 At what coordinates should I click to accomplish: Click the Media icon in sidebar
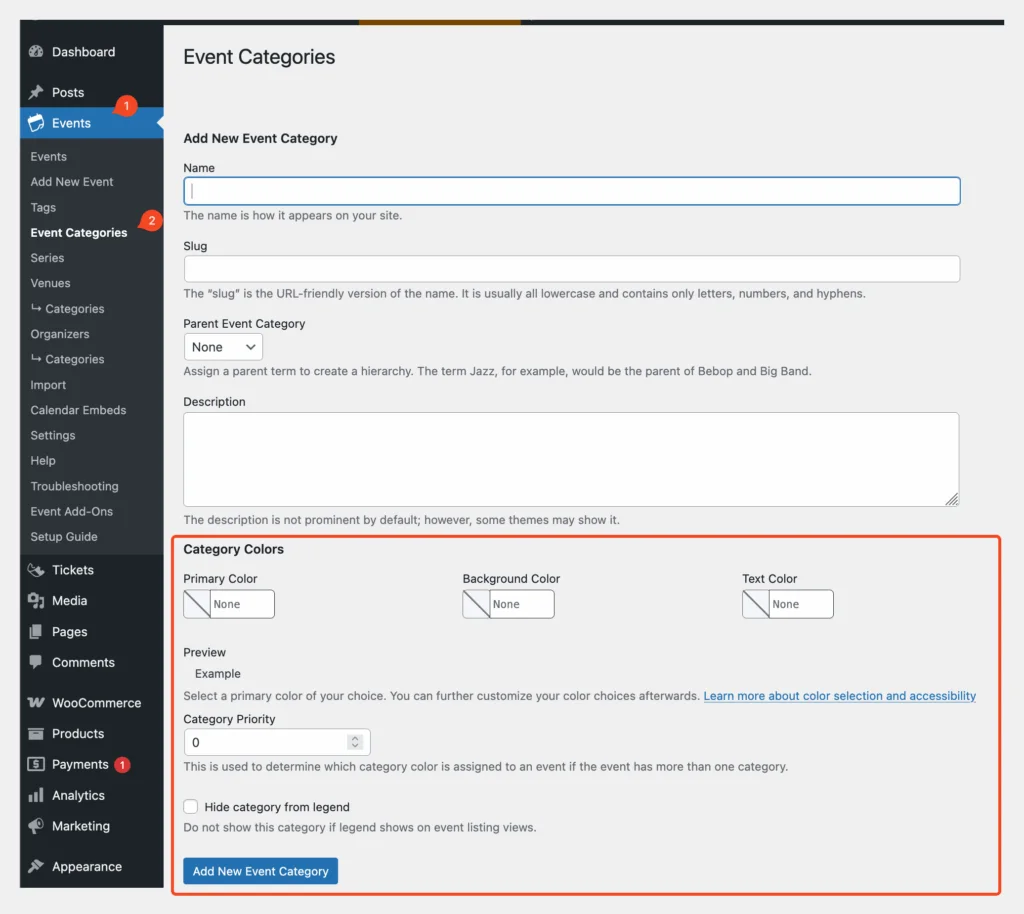(x=36, y=601)
